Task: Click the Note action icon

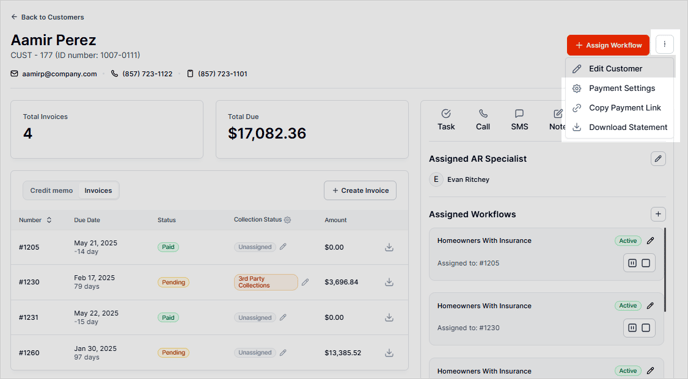Action: tap(557, 114)
